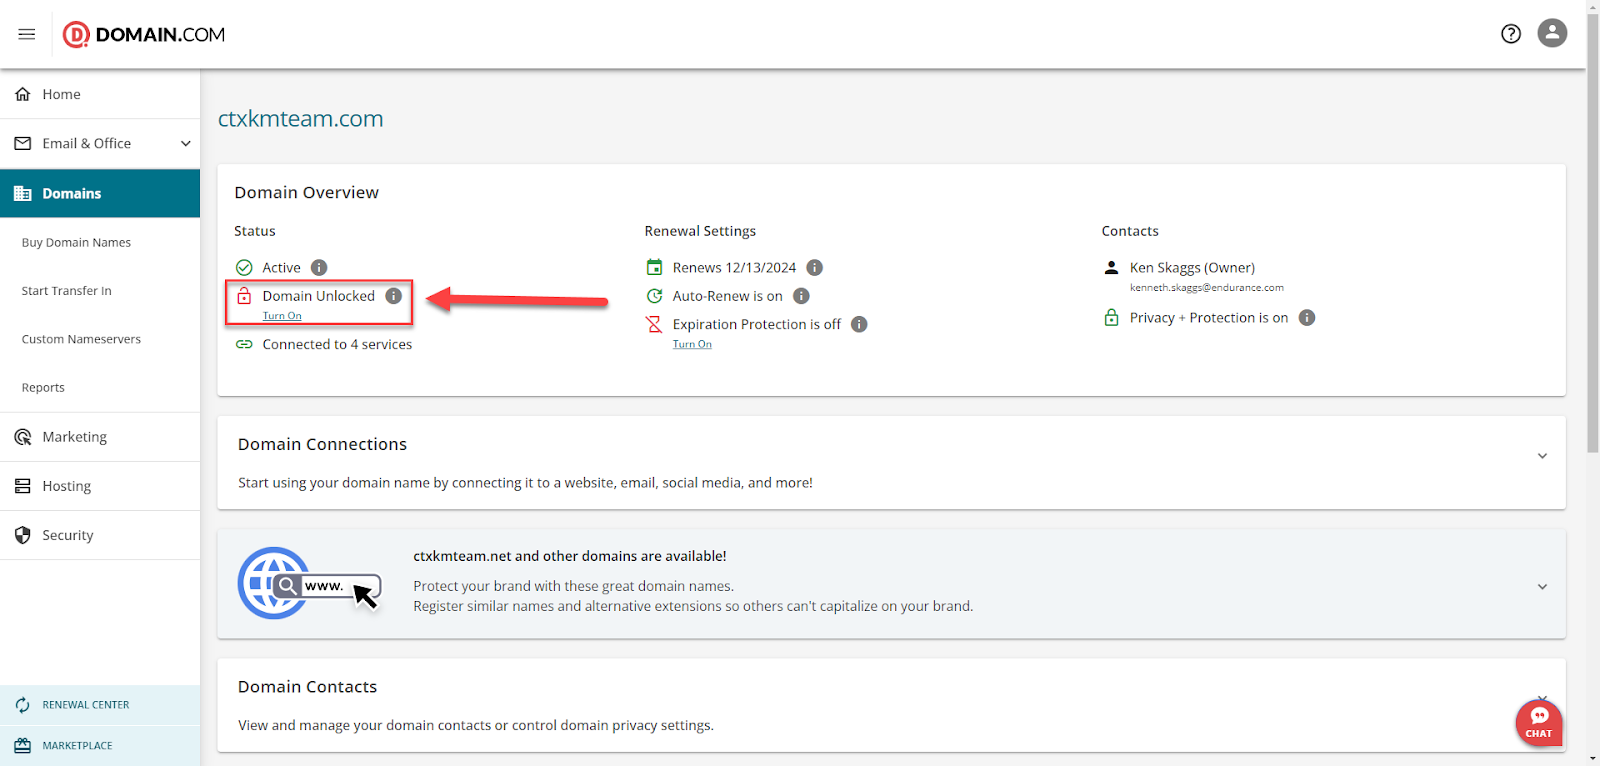The image size is (1600, 766).
Task: Click the link icon beside Connected services
Action: pos(244,344)
